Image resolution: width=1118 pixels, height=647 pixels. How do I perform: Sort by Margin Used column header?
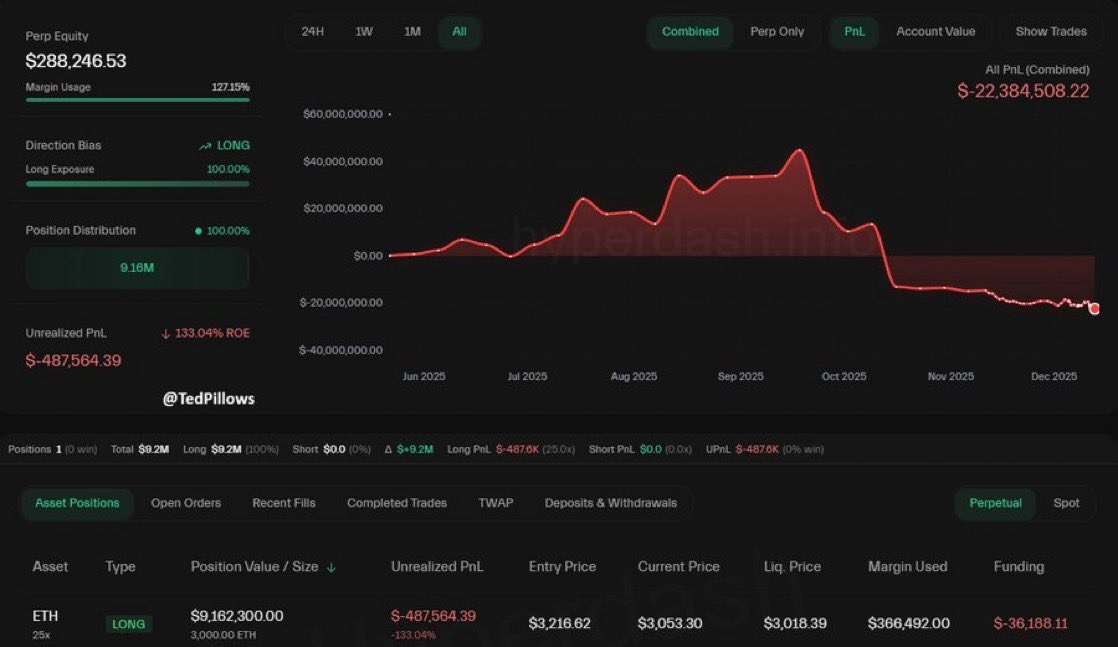(907, 566)
